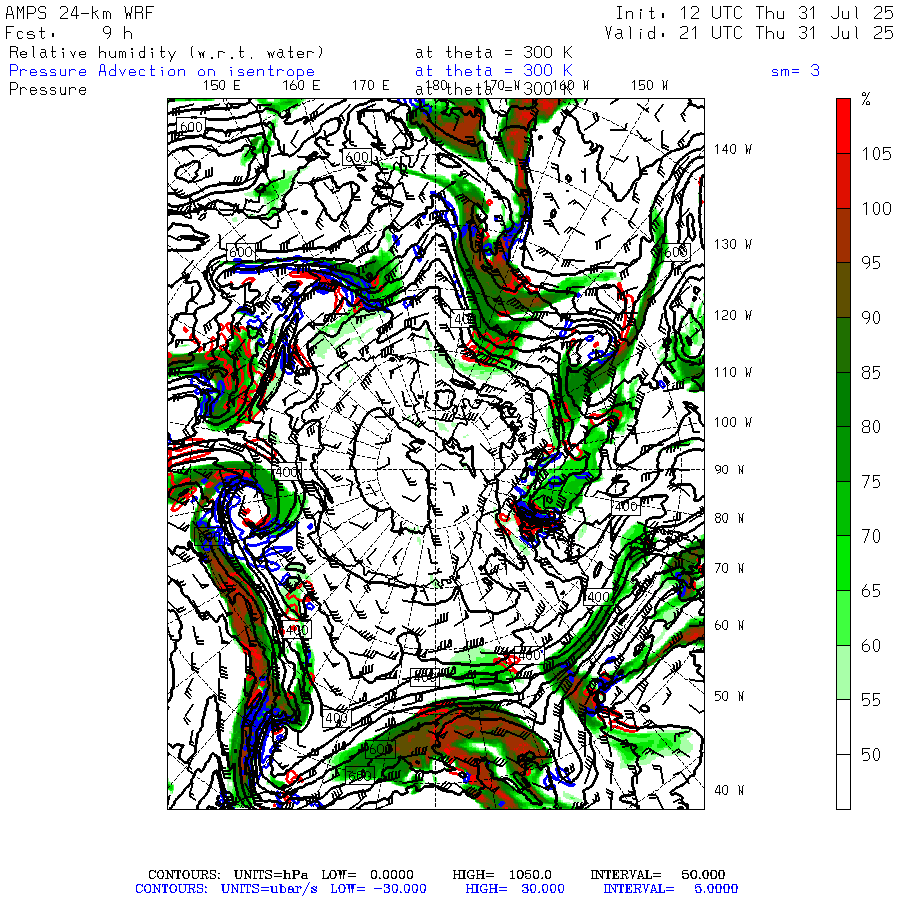Select the "160 E" longitude label
900x900 pixels.
(301, 86)
